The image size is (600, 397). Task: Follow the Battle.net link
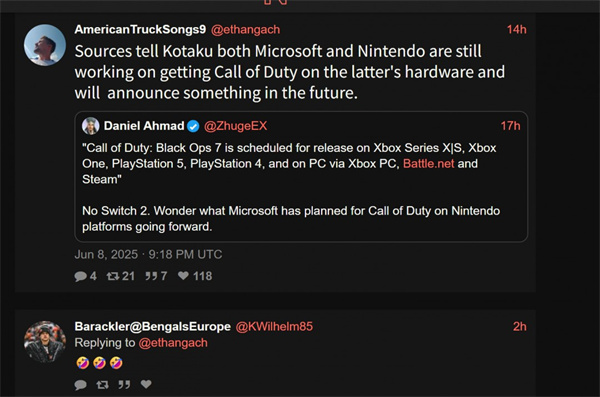(429, 164)
